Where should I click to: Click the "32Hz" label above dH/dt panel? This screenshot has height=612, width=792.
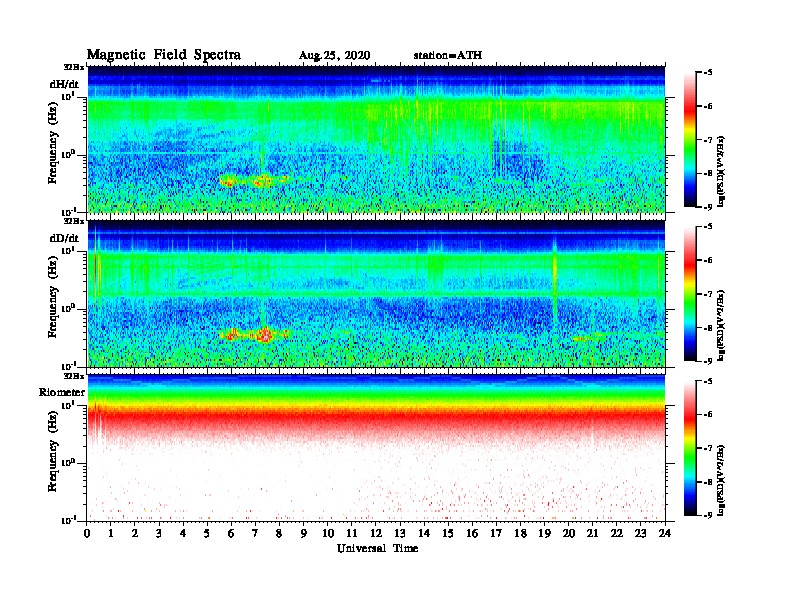tap(74, 67)
